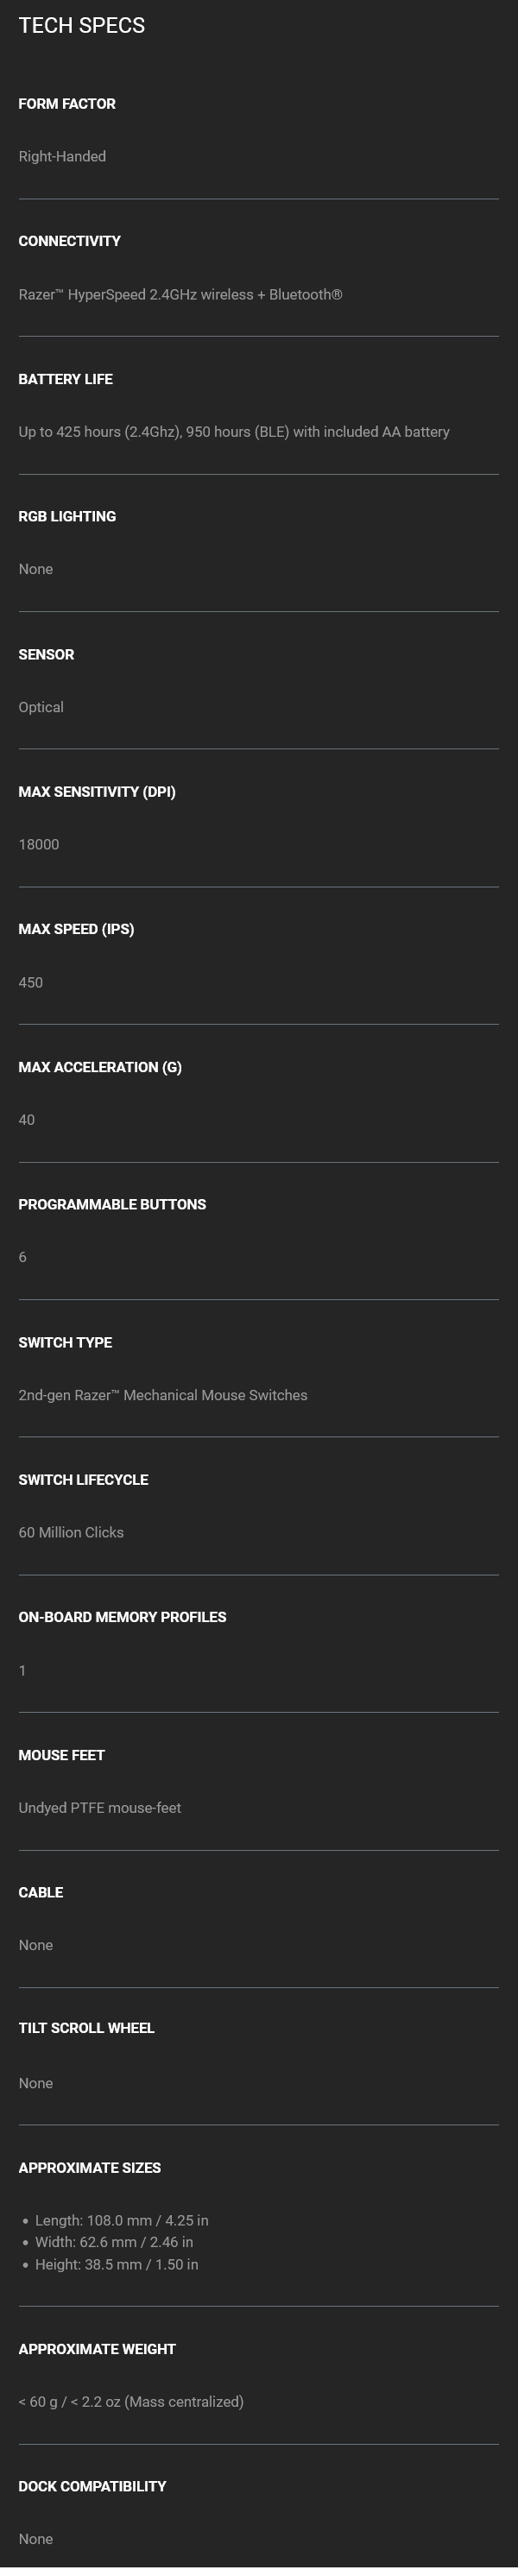Screen dimensions: 518x2576
Task: Click the 2nd-gen Razer Mechanical Mouse Switches text
Action: 163,1395
